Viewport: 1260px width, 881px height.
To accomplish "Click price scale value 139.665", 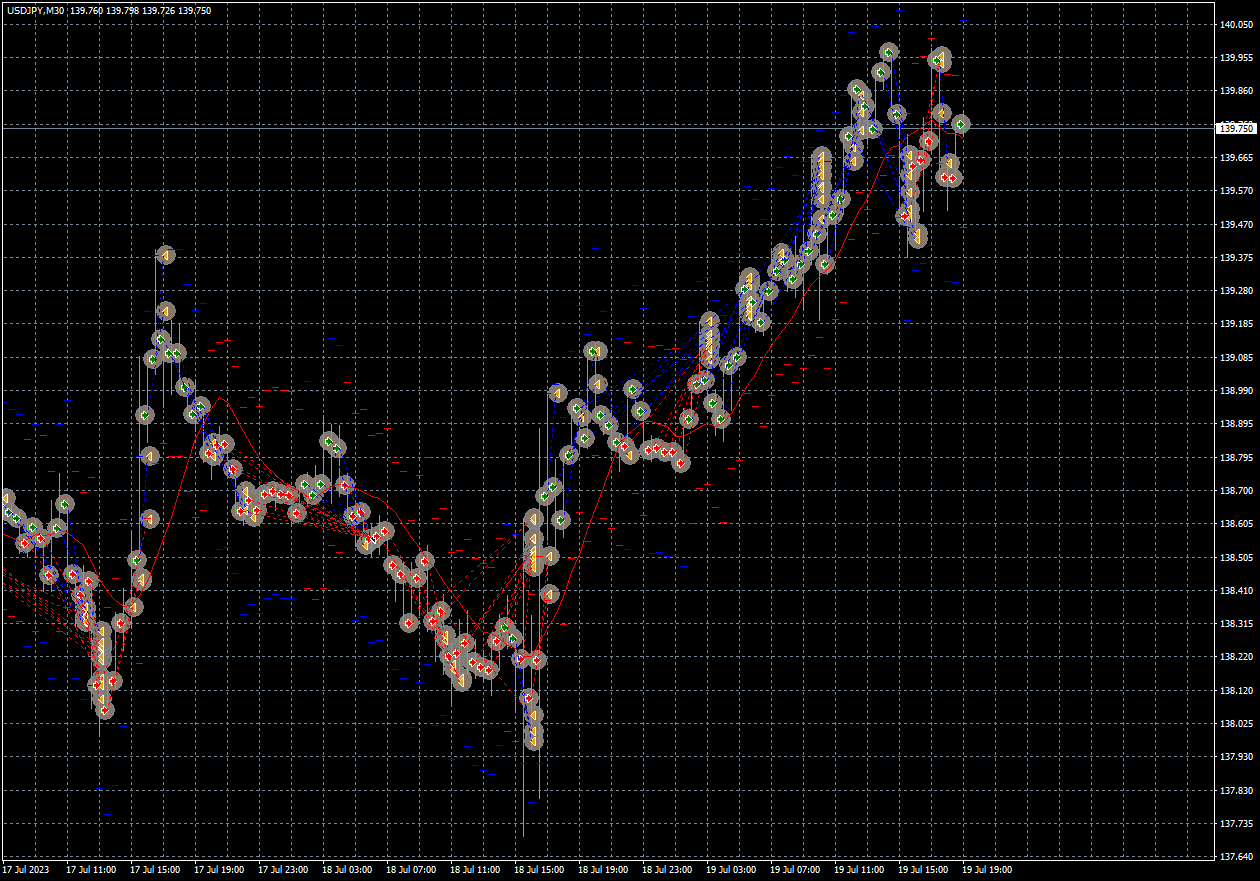I will tap(1236, 157).
